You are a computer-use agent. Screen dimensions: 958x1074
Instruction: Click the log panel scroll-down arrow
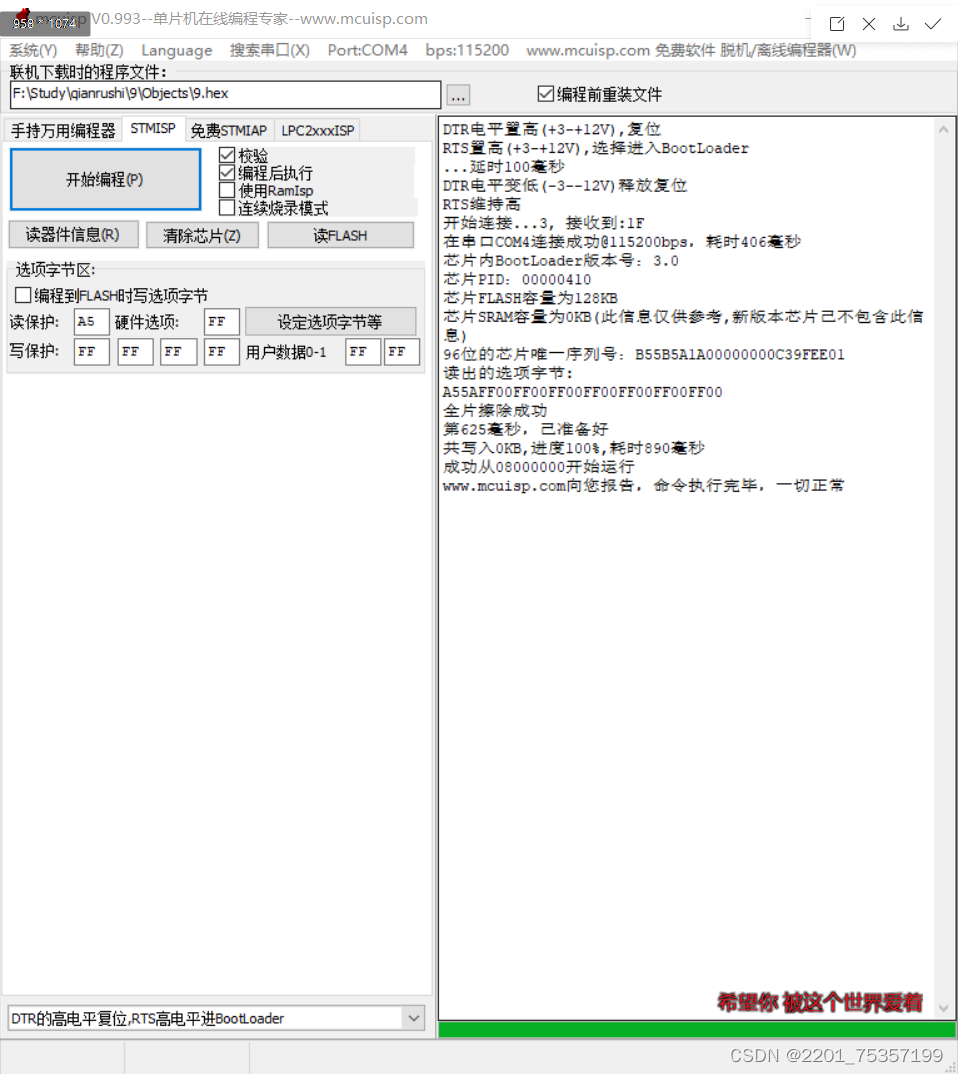point(944,1008)
